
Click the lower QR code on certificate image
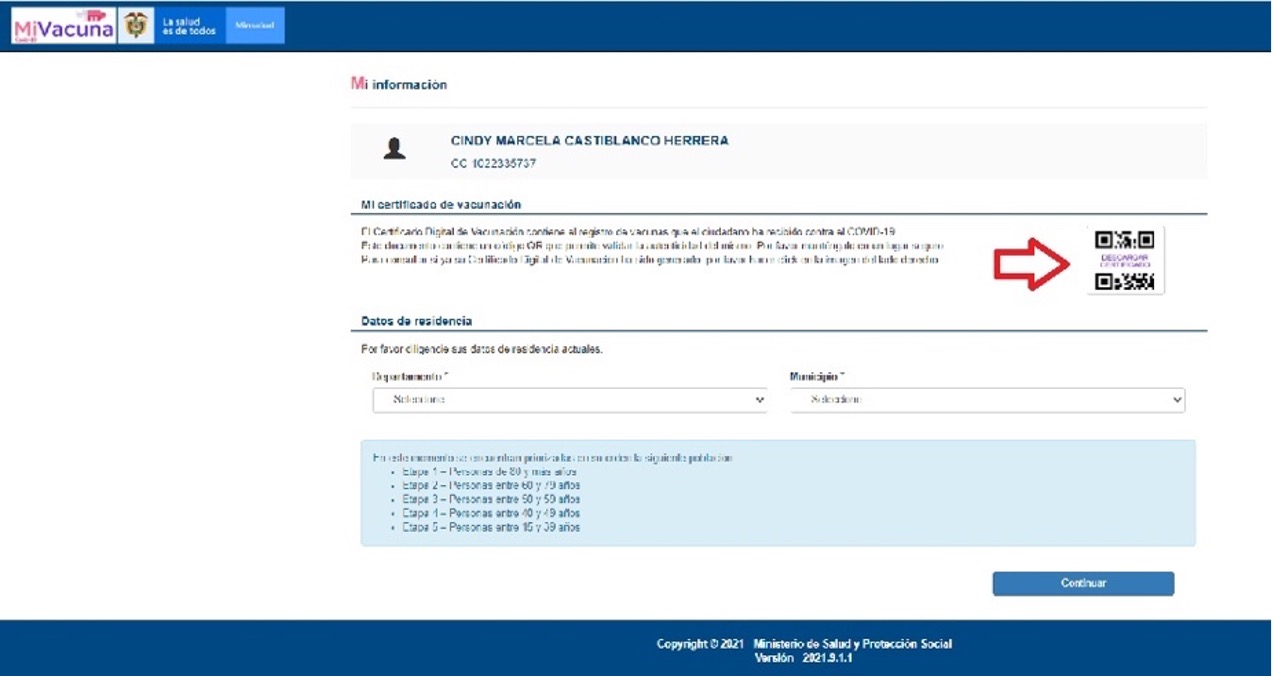tap(1125, 282)
